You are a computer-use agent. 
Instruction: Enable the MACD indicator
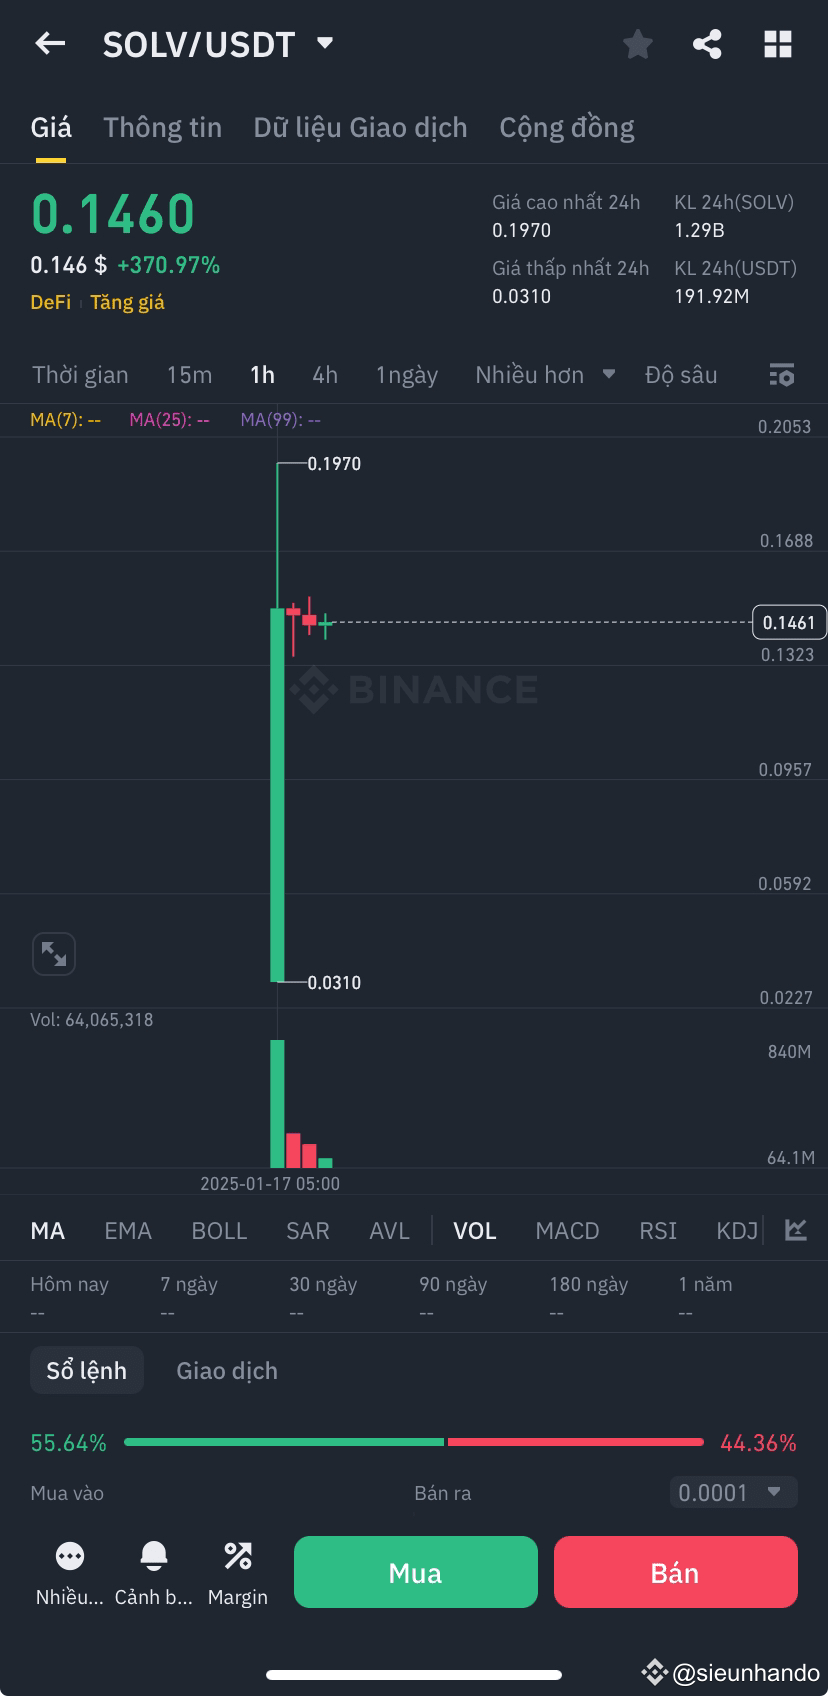point(567,1230)
